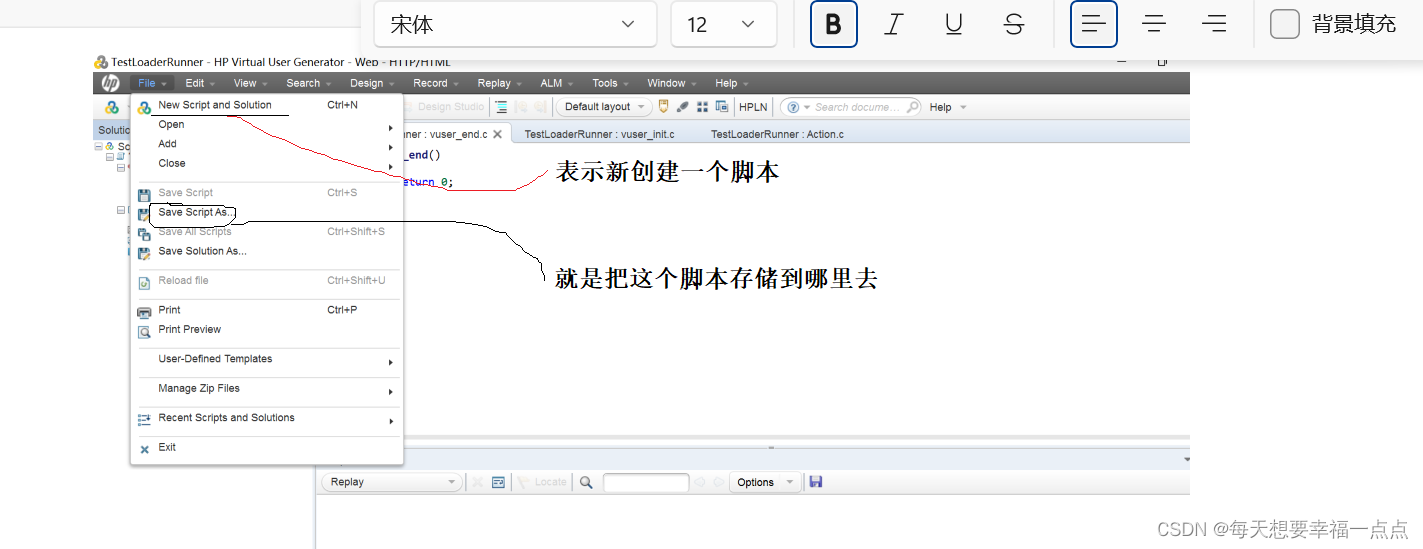Open the Help menu in menu bar

[x=732, y=84]
